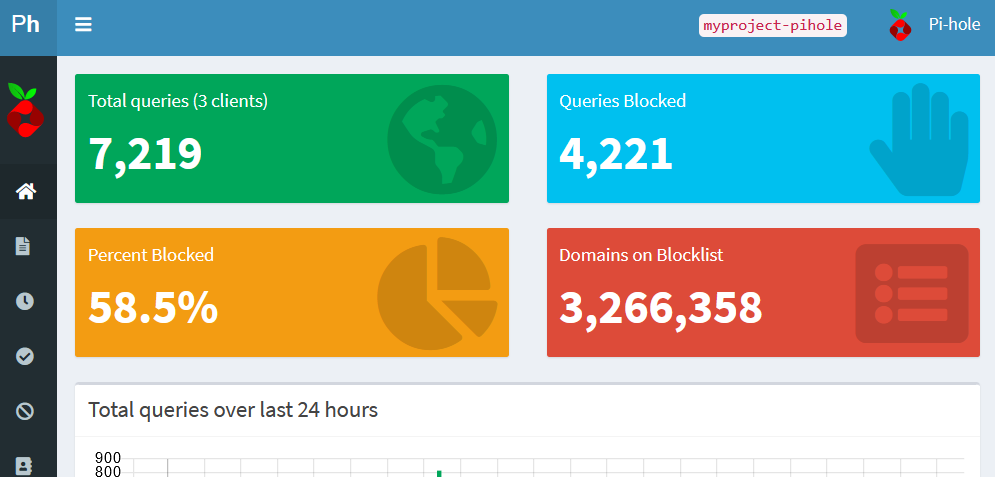995x477 pixels.
Task: Click the green bar in queries chart
Action: pyautogui.click(x=438, y=474)
